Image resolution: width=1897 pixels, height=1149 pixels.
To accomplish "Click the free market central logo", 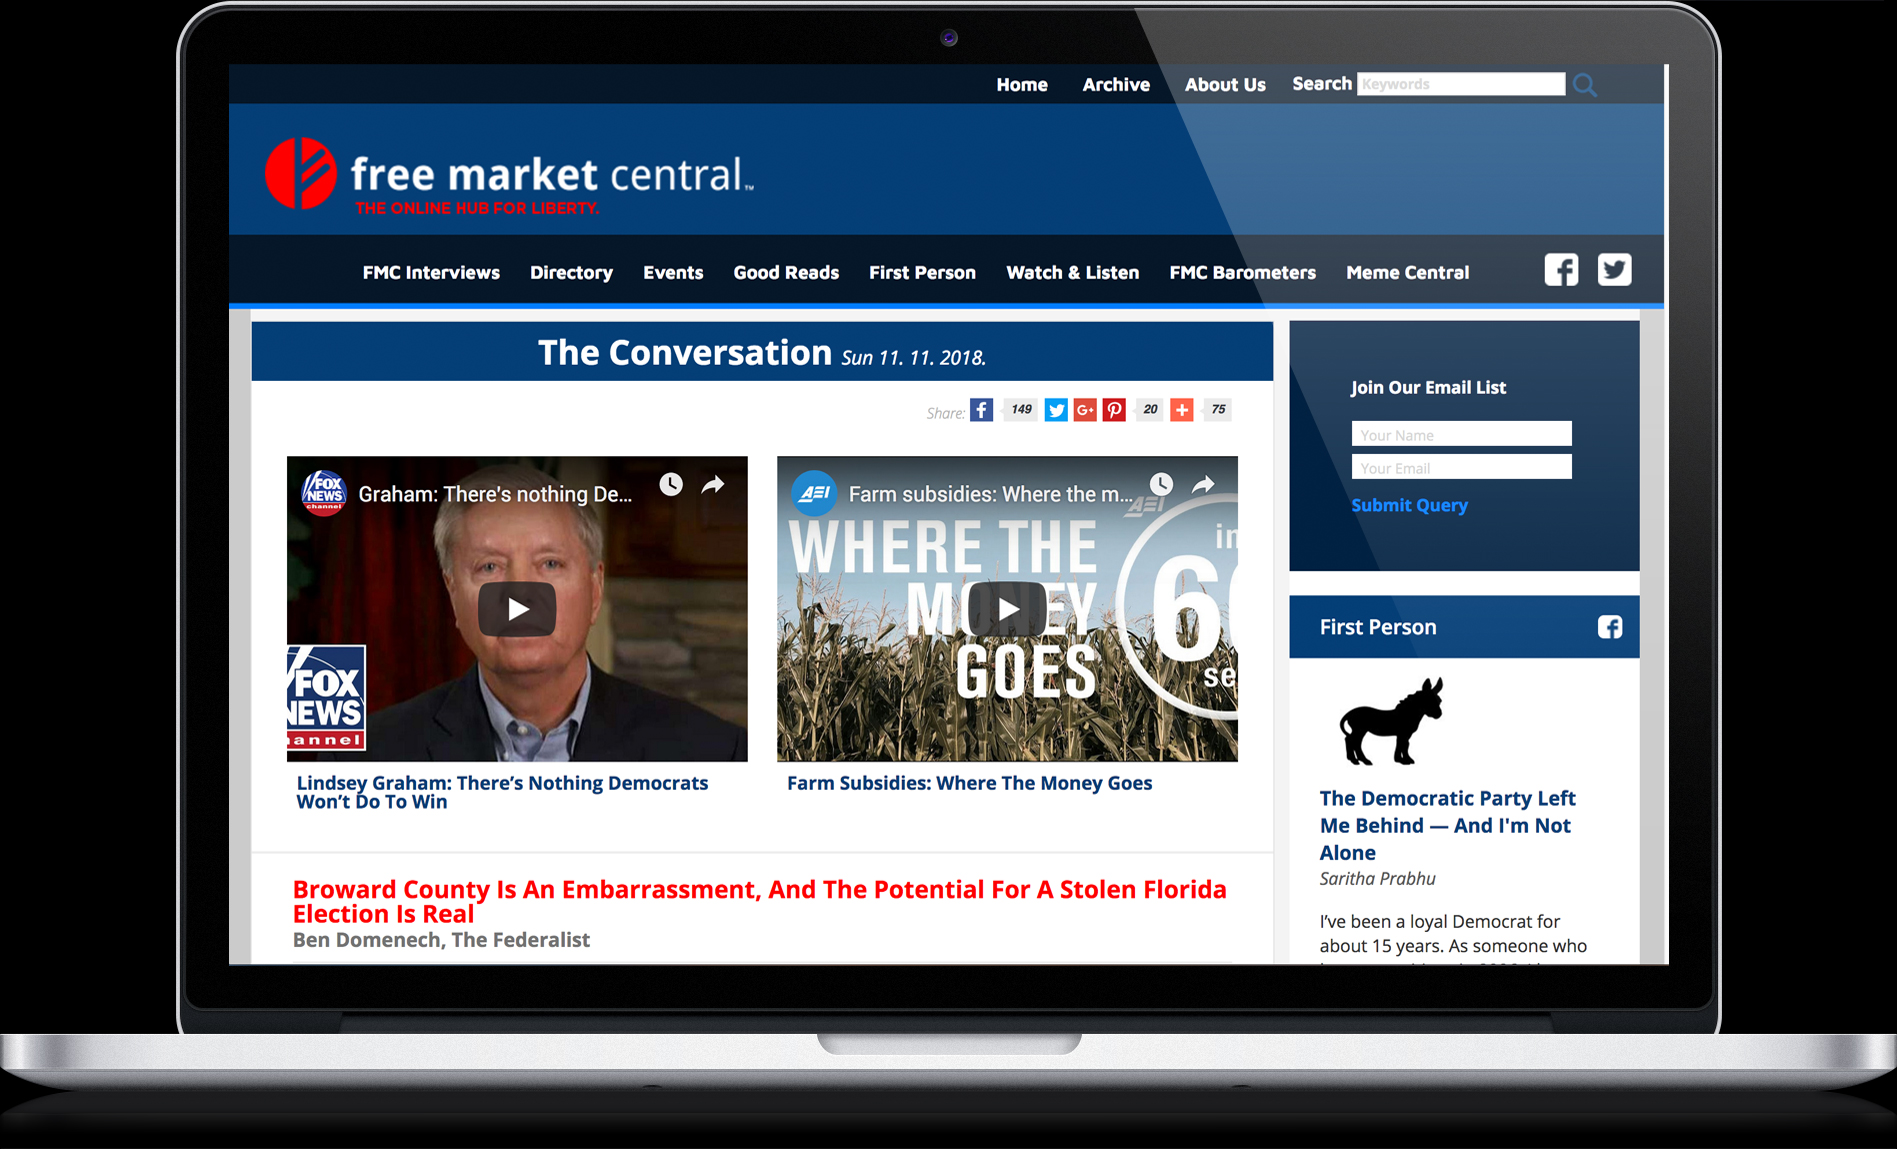I will point(510,176).
